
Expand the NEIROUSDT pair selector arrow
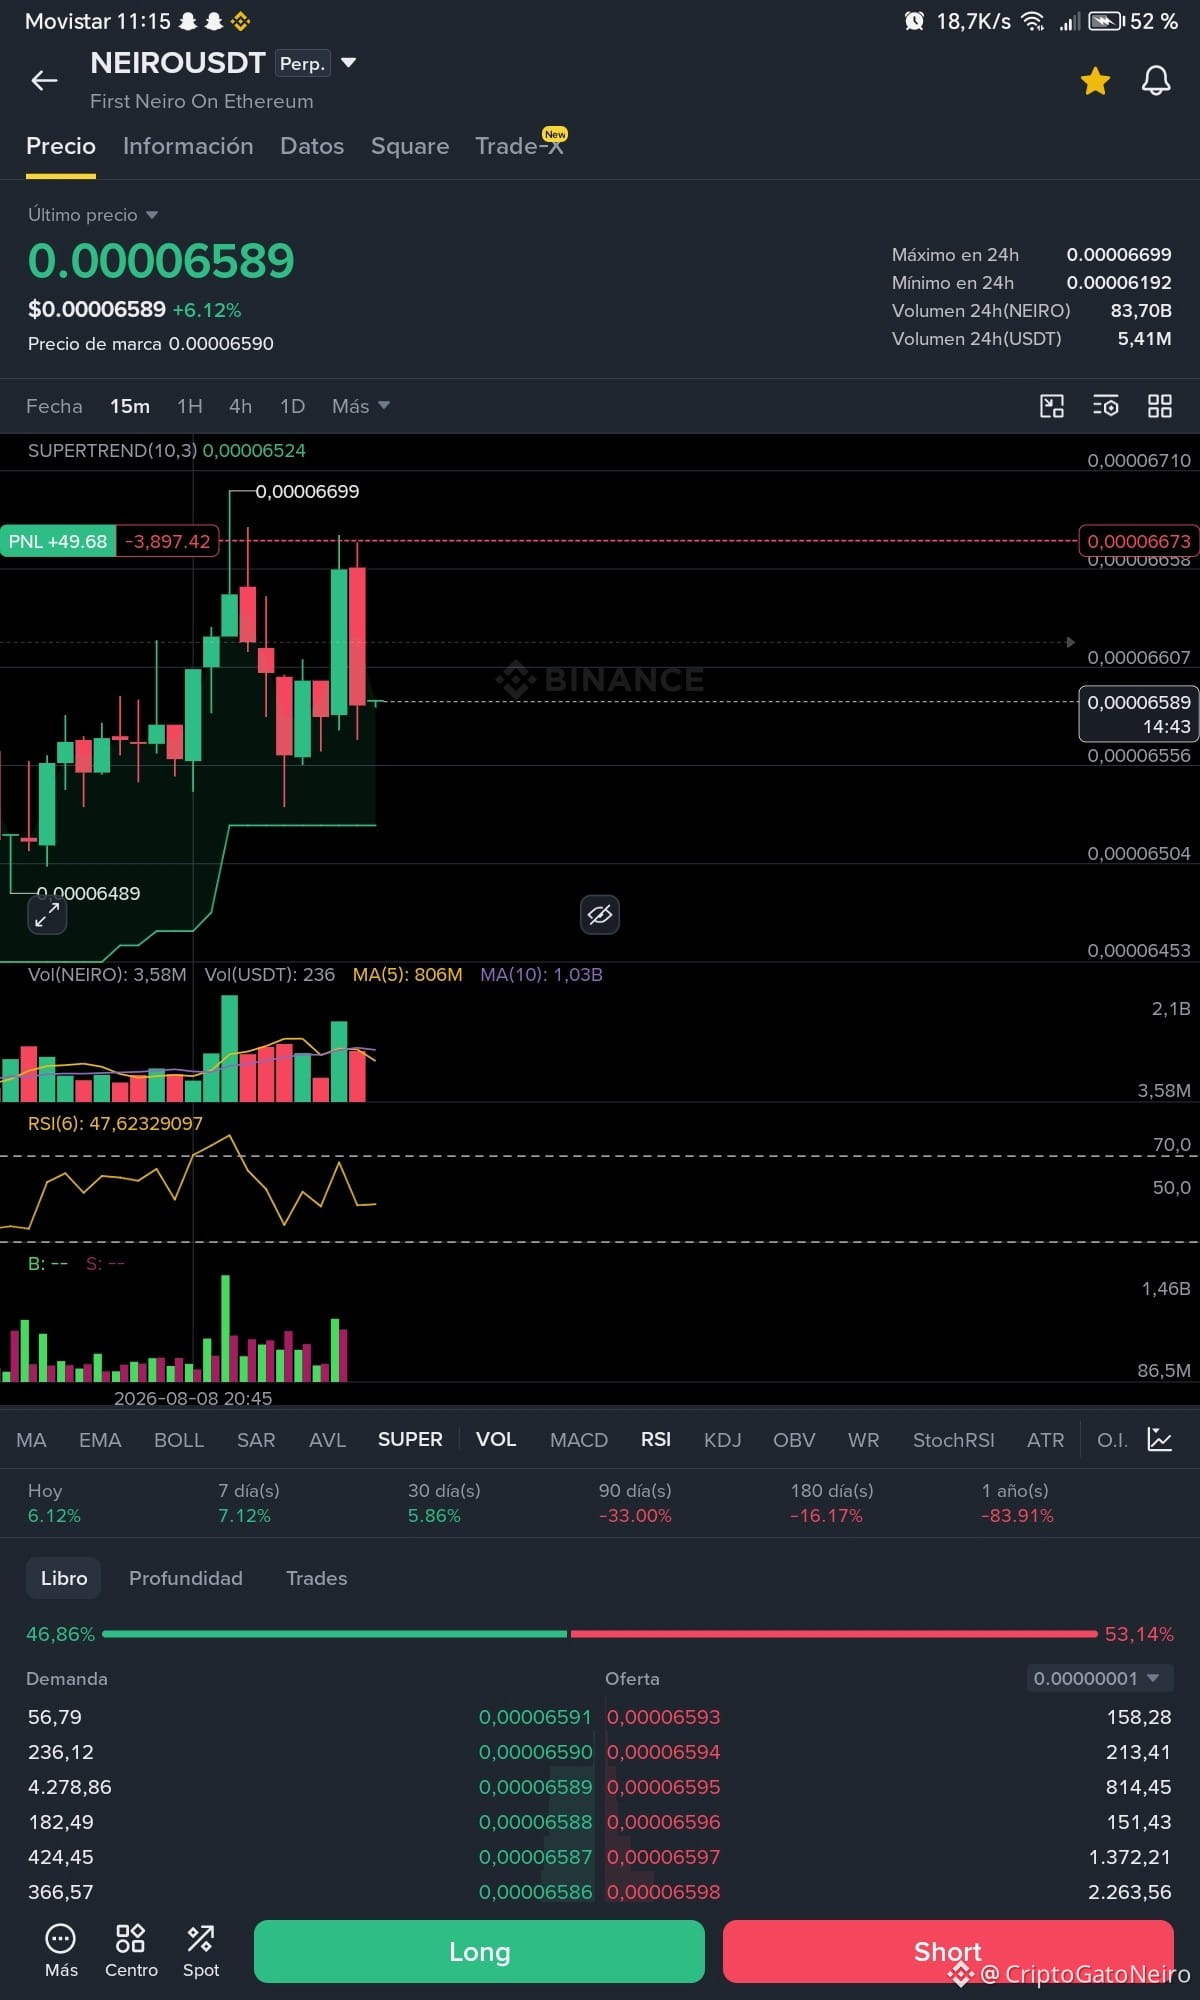click(x=349, y=63)
